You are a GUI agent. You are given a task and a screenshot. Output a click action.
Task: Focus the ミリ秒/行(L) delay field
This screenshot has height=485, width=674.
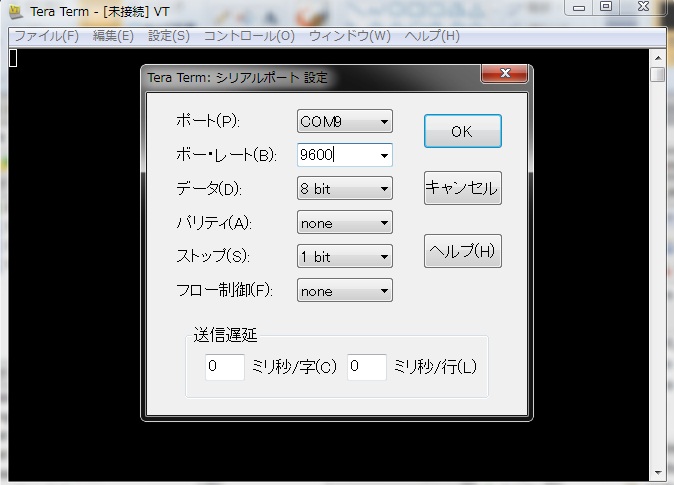(x=367, y=367)
